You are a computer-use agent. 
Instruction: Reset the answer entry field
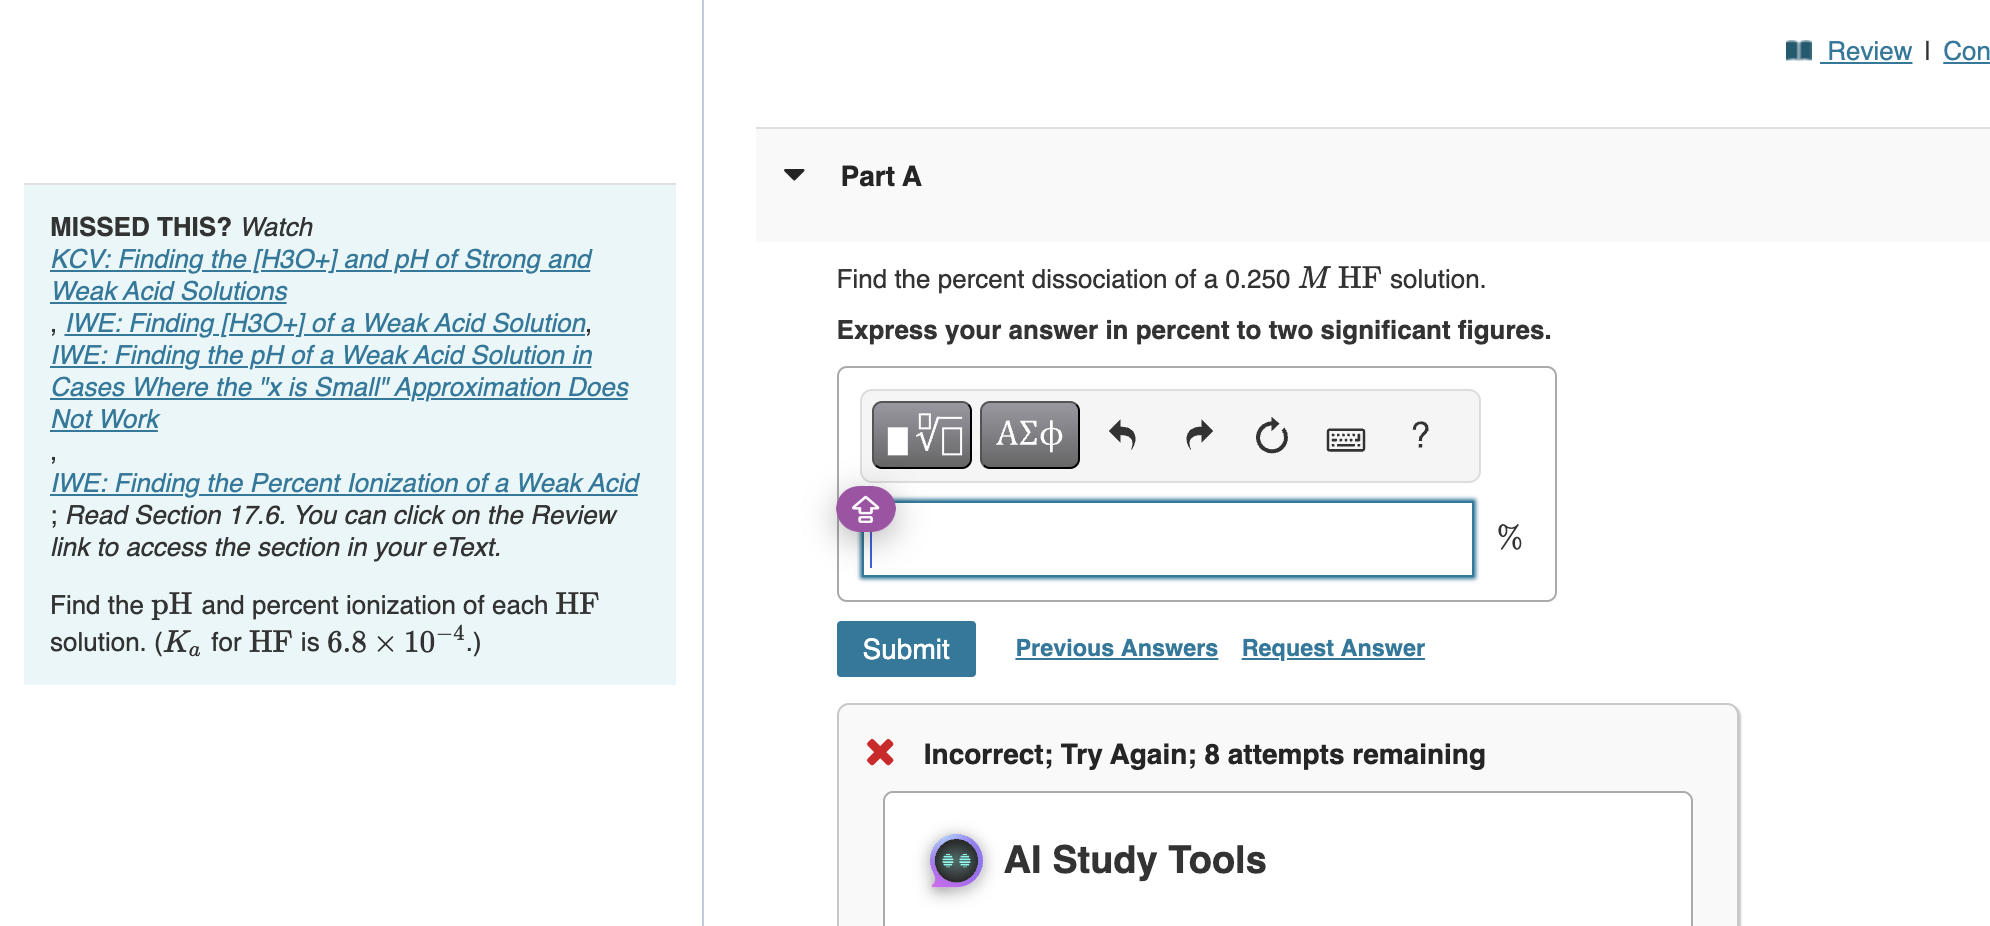click(x=1270, y=434)
